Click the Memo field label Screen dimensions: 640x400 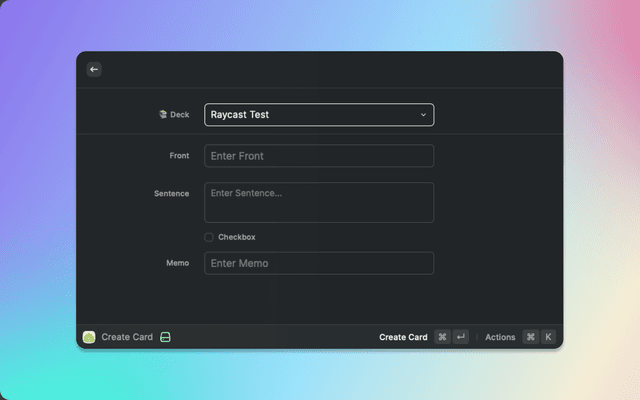[177, 263]
